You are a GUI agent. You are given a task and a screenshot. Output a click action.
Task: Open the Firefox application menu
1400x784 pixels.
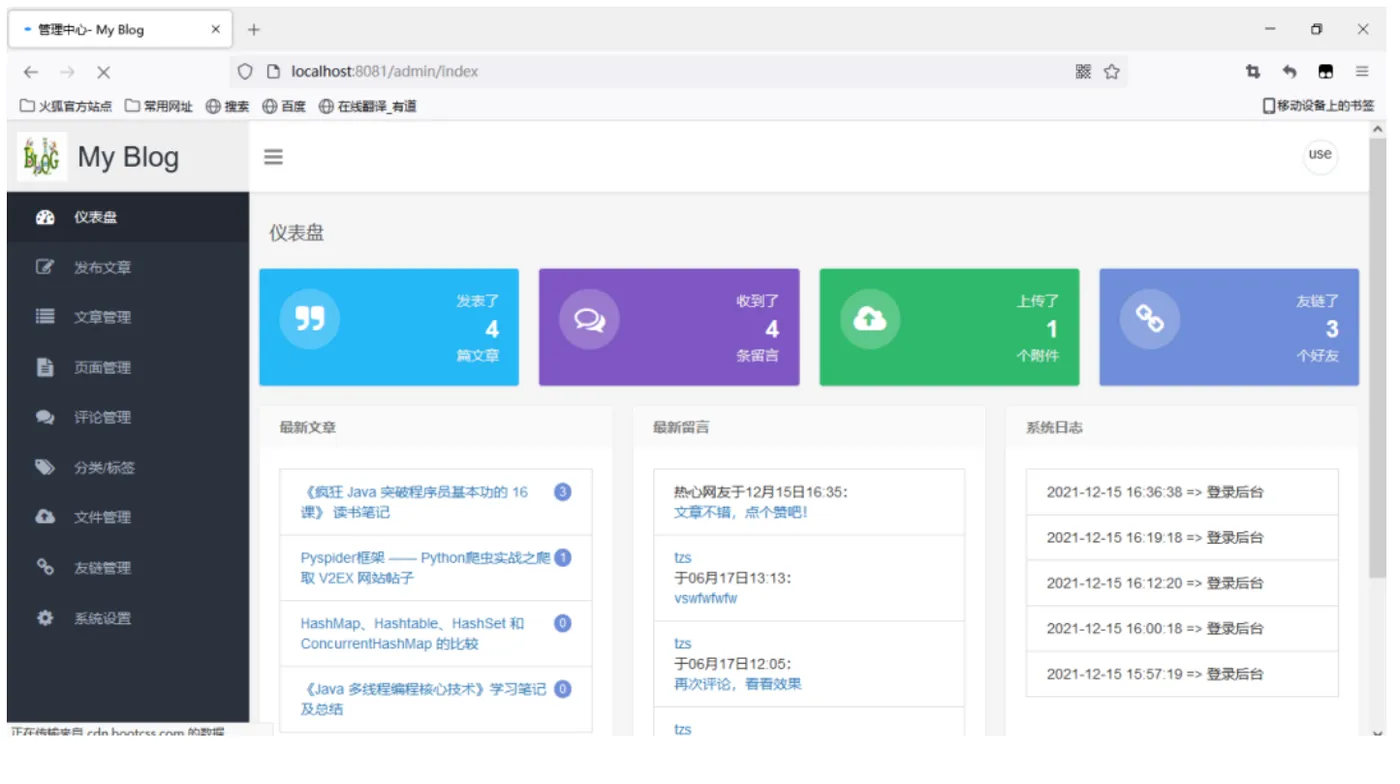point(1362,71)
